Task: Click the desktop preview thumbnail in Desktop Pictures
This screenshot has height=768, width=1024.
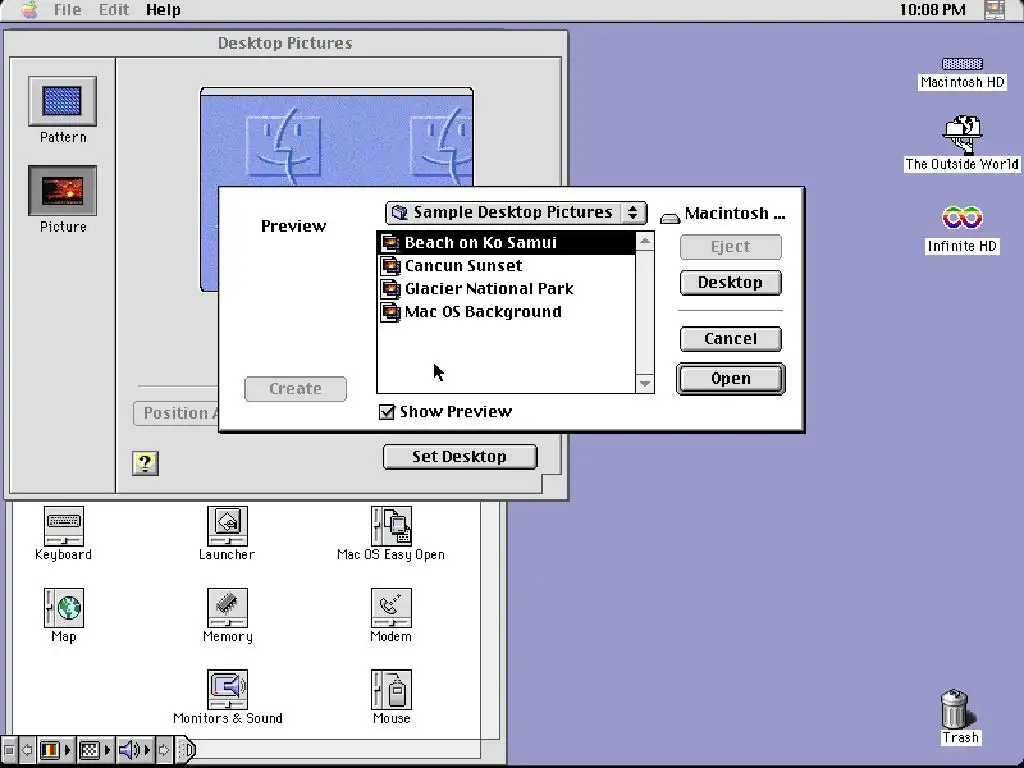Action: coord(337,137)
